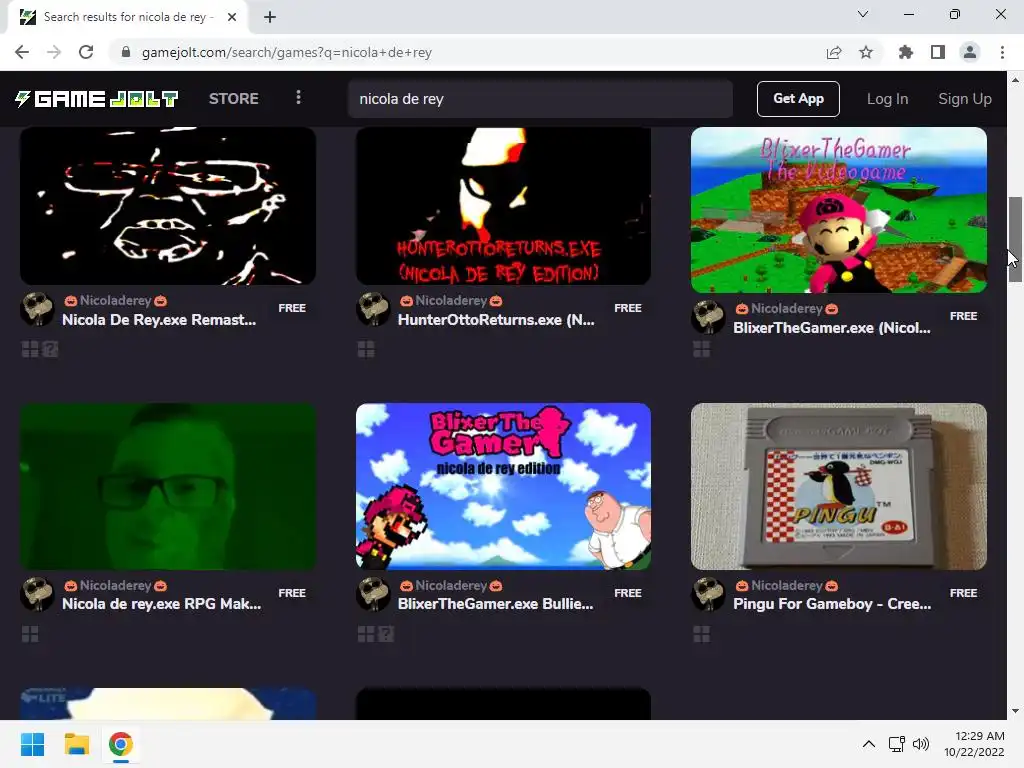The image size is (1024, 768).
Task: Click avatar beside HunterOttoReturns.exe
Action: tap(373, 309)
